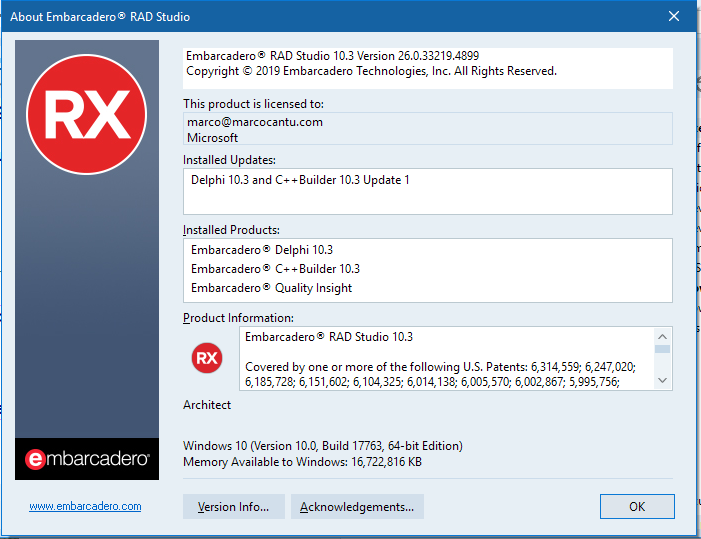The image size is (701, 539).
Task: Close the About RAD Studio dialog
Action: tap(673, 16)
